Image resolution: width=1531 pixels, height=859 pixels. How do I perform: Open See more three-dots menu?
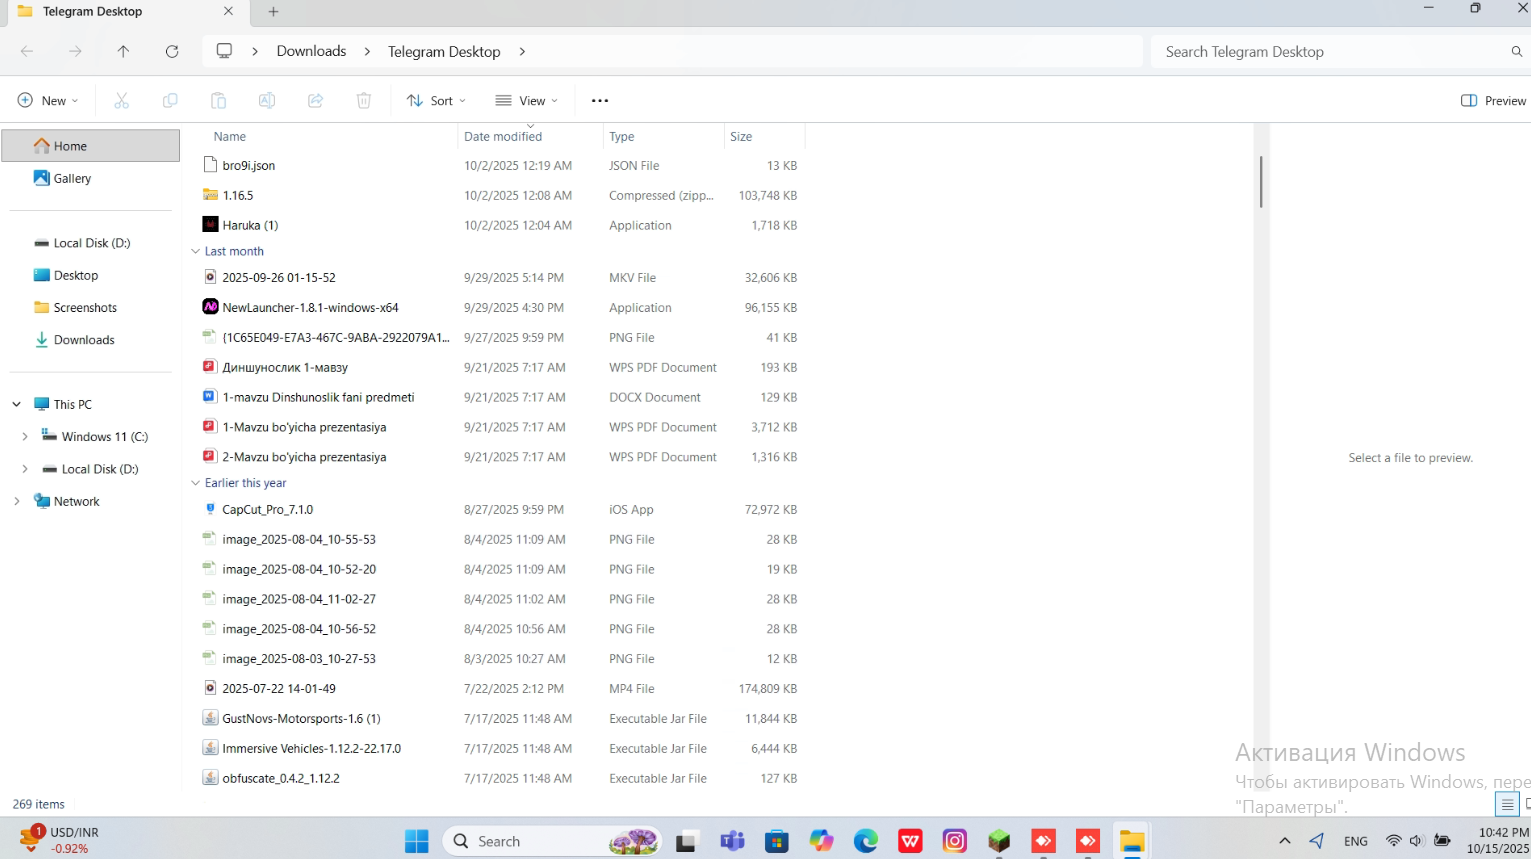(x=600, y=100)
